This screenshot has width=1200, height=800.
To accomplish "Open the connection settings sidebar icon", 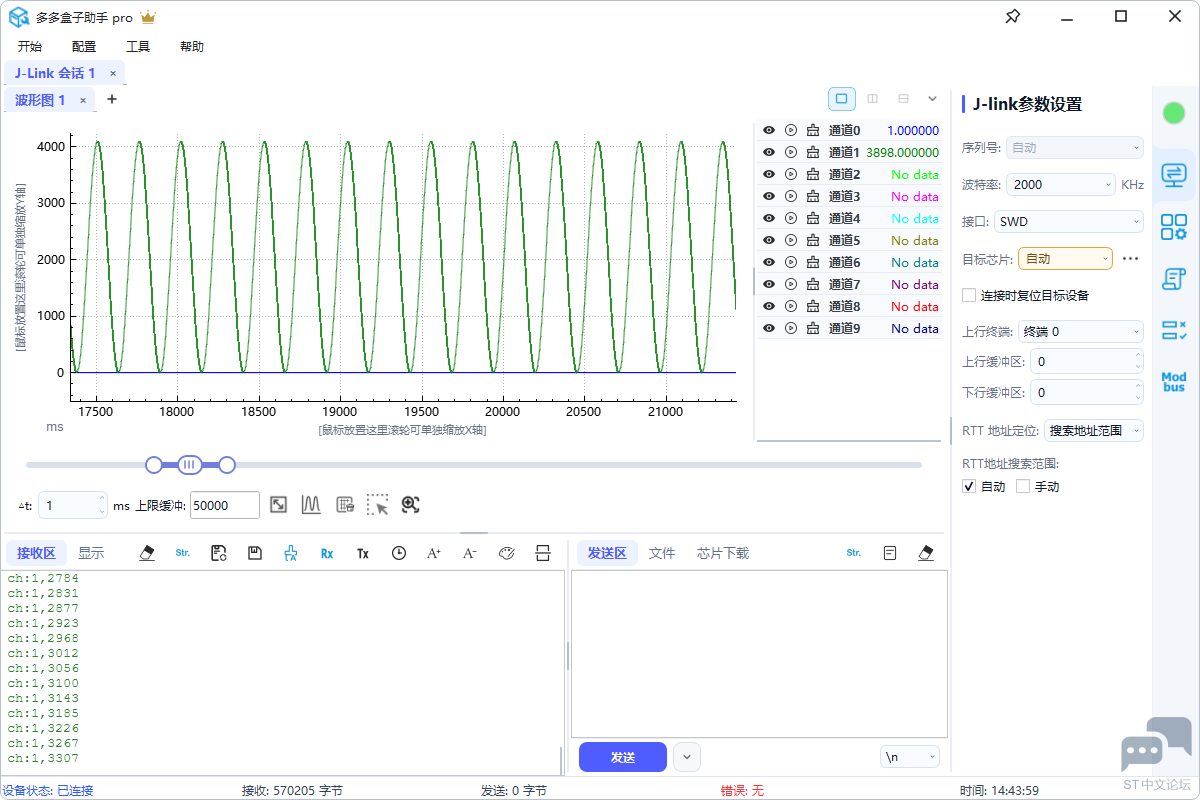I will coord(1174,175).
